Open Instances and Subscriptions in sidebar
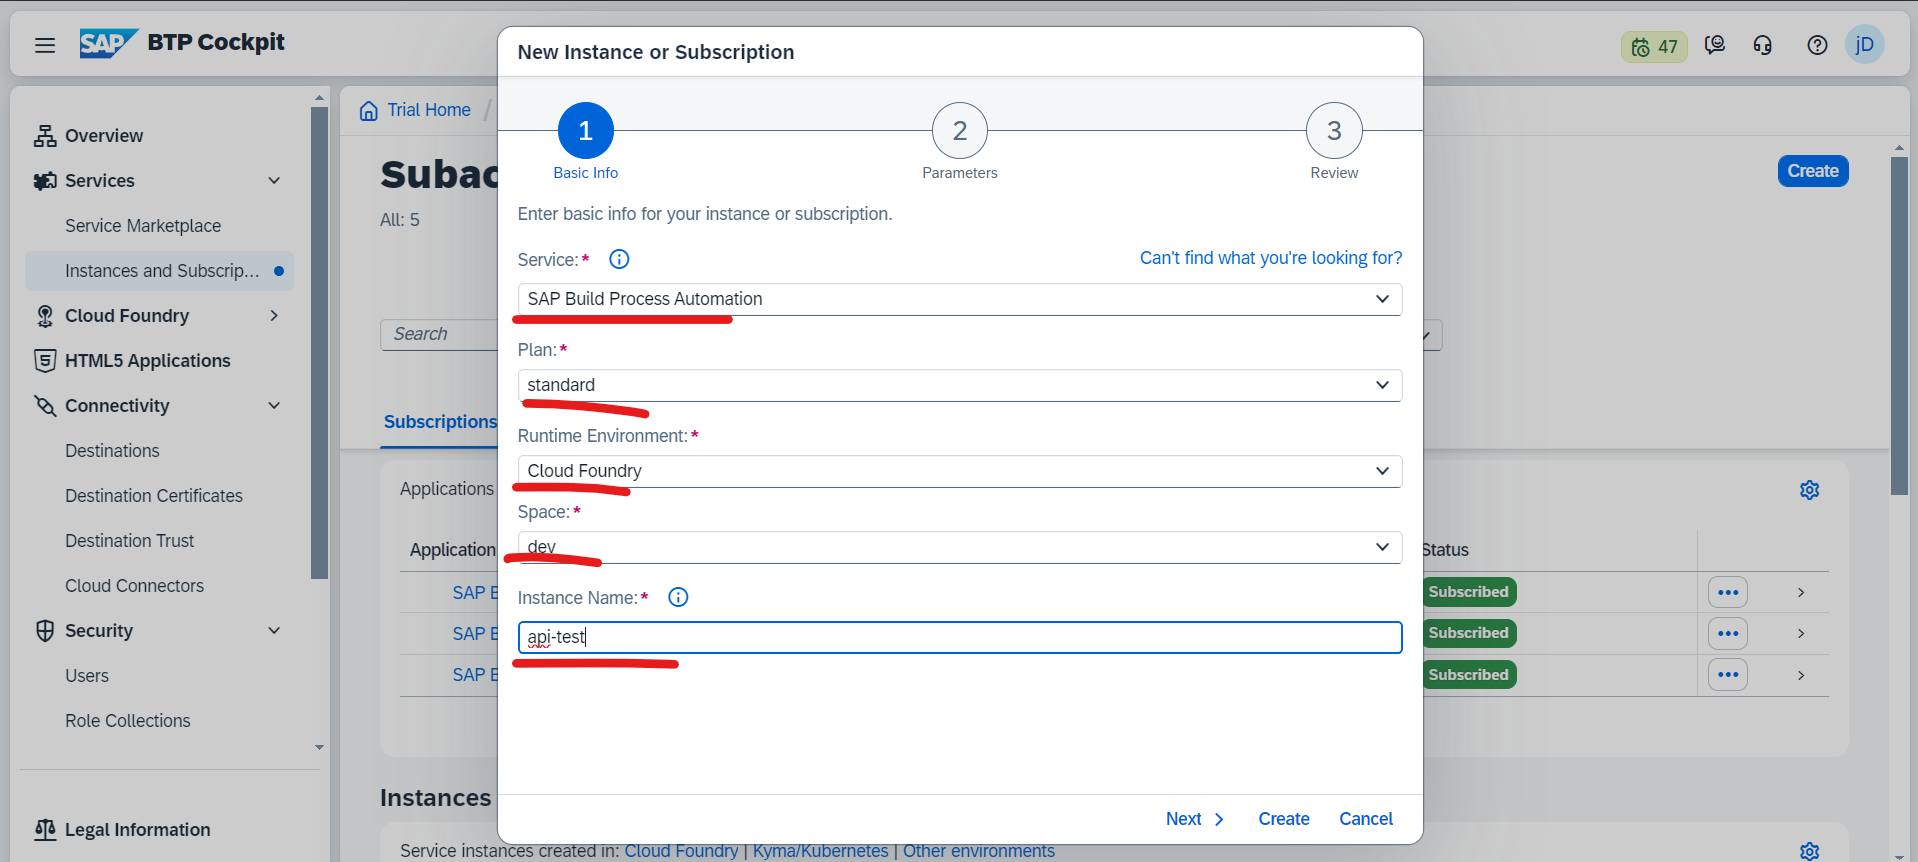Screen dimensions: 1918x862 pyautogui.click(x=160, y=271)
